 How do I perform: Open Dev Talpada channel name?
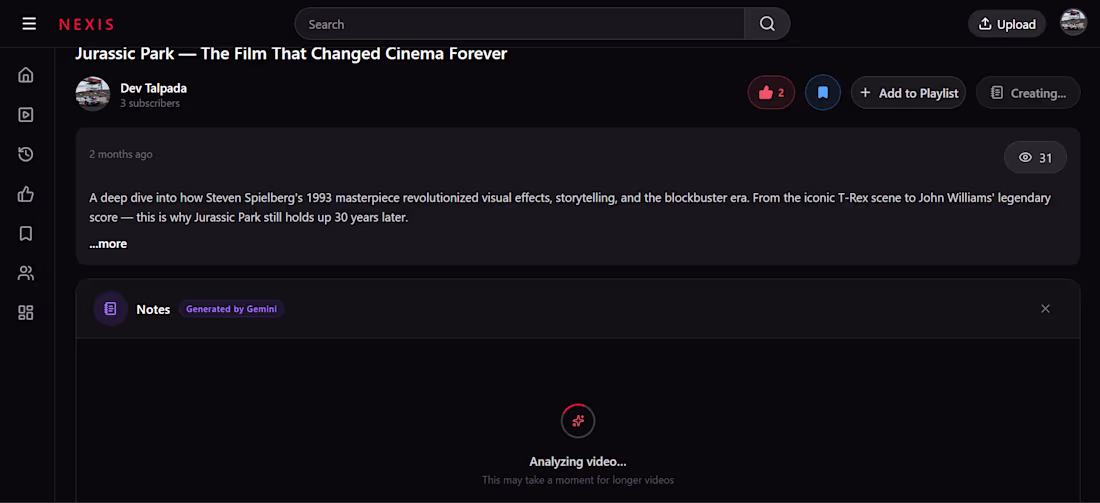coord(154,88)
